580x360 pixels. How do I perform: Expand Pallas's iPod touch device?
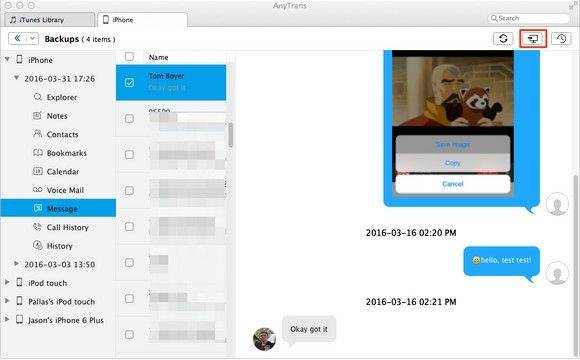[x=7, y=301]
